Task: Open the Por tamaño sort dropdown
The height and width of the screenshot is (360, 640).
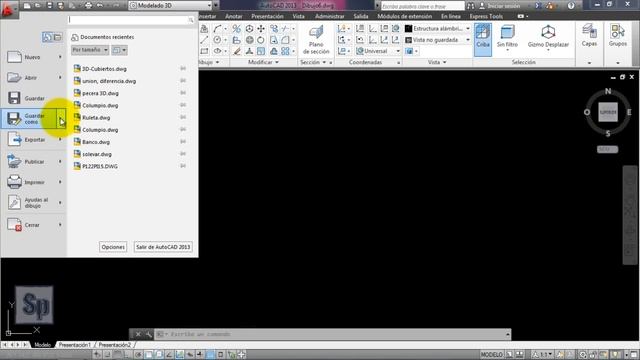Action: (x=90, y=50)
